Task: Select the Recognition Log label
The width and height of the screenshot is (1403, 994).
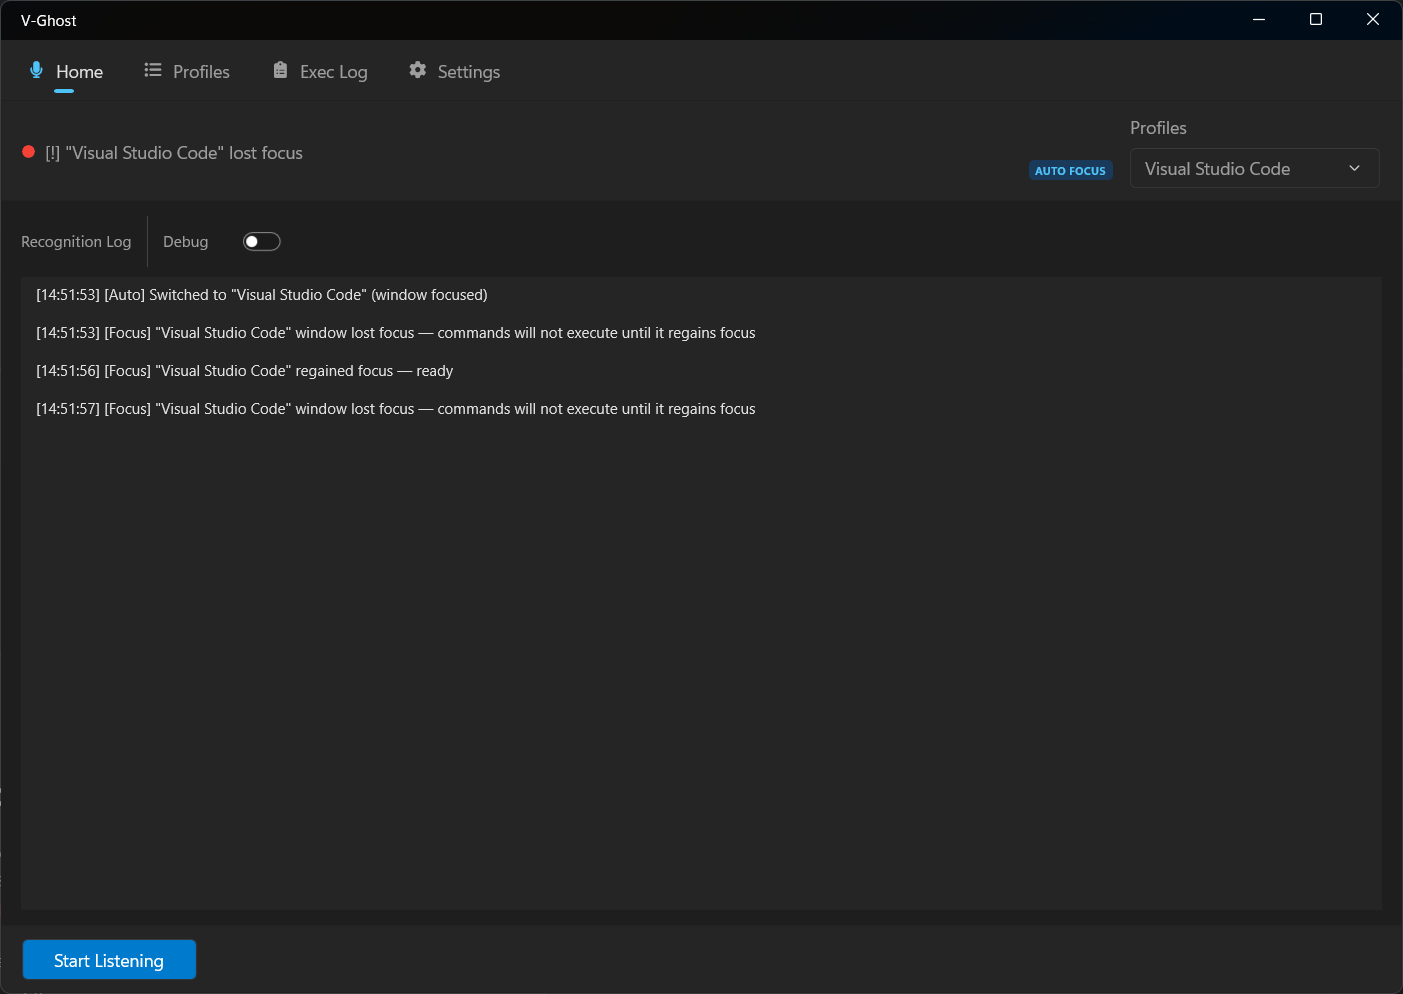Action: (x=76, y=242)
